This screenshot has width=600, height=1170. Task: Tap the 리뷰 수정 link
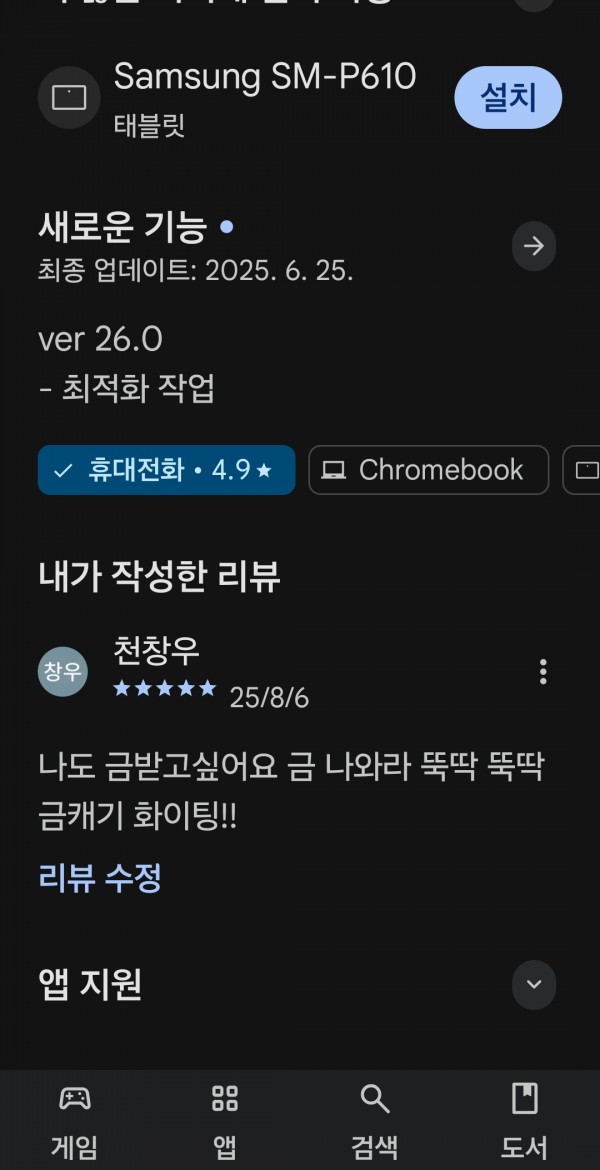click(x=100, y=878)
